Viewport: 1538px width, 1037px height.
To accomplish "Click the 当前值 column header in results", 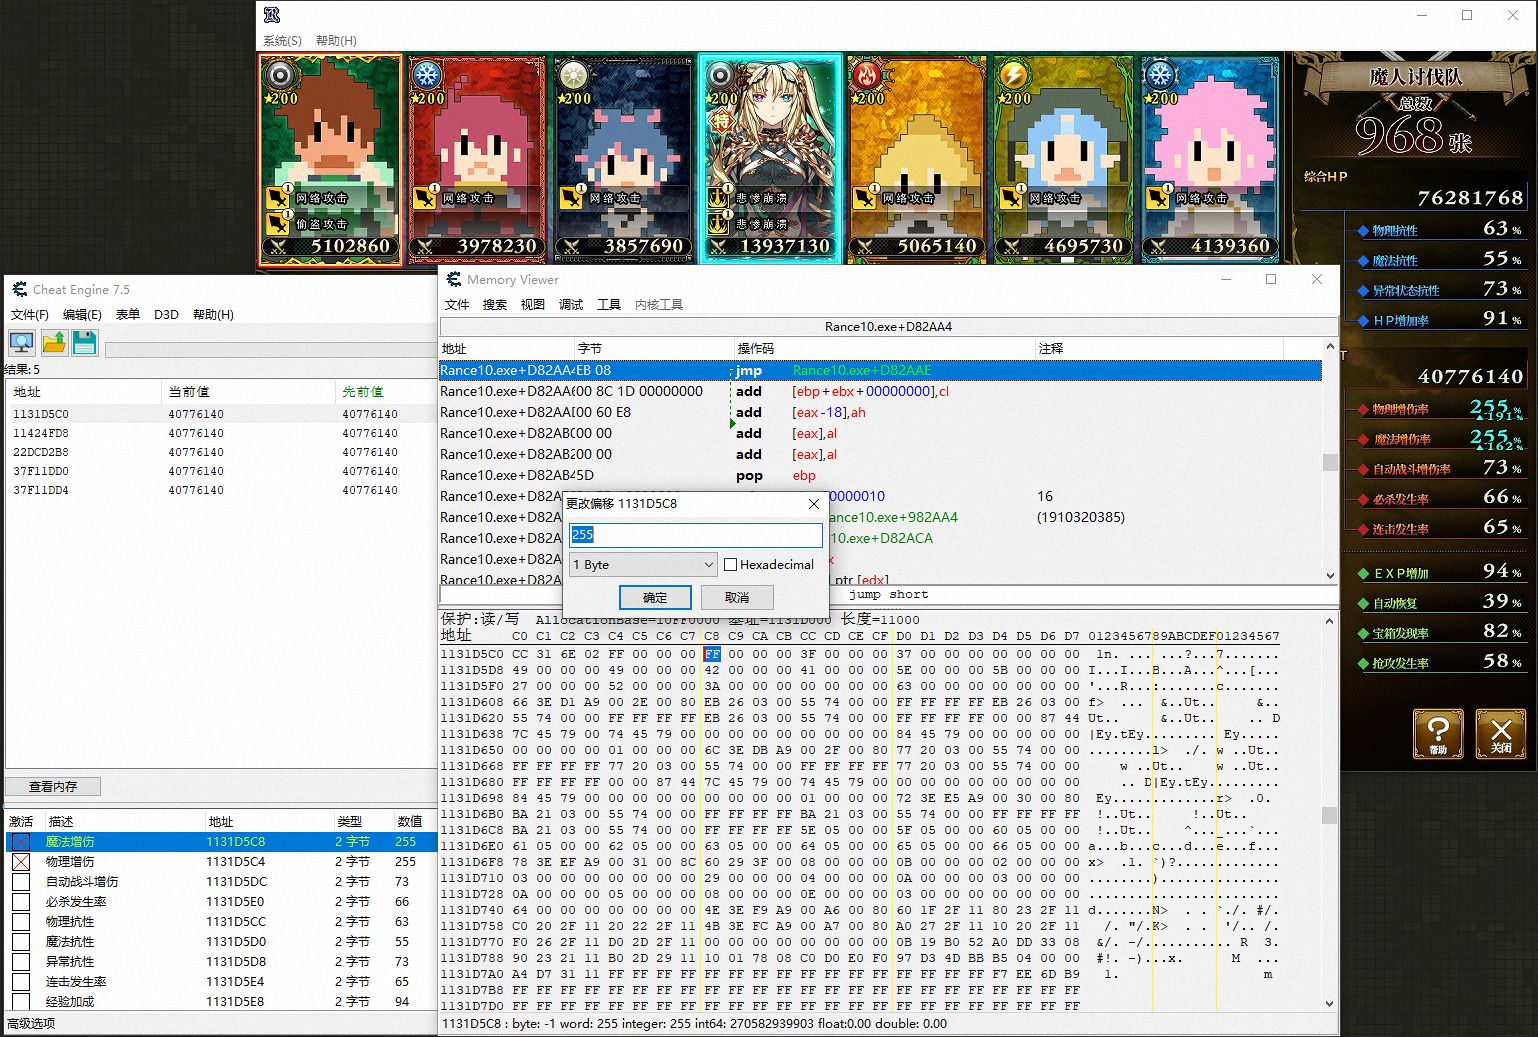I will tap(249, 391).
